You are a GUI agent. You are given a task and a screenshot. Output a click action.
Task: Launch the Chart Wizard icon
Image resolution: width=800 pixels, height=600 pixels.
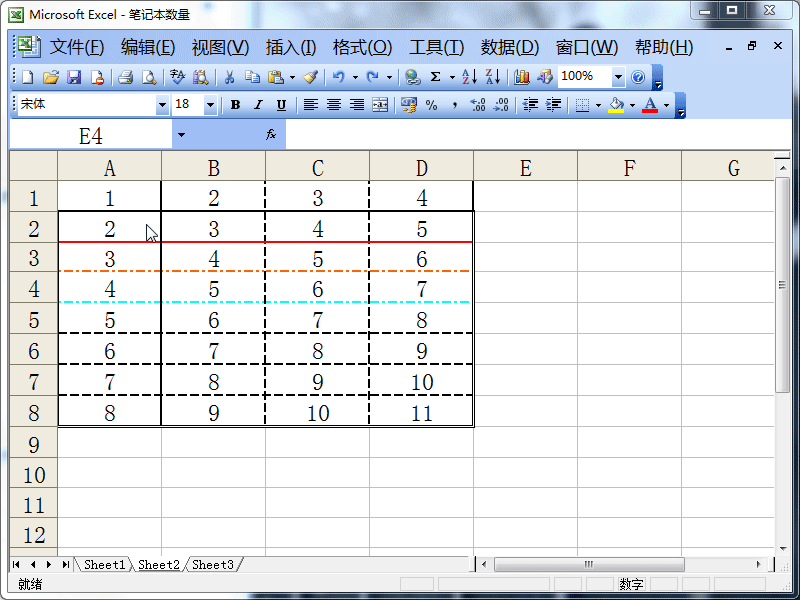tap(521, 77)
